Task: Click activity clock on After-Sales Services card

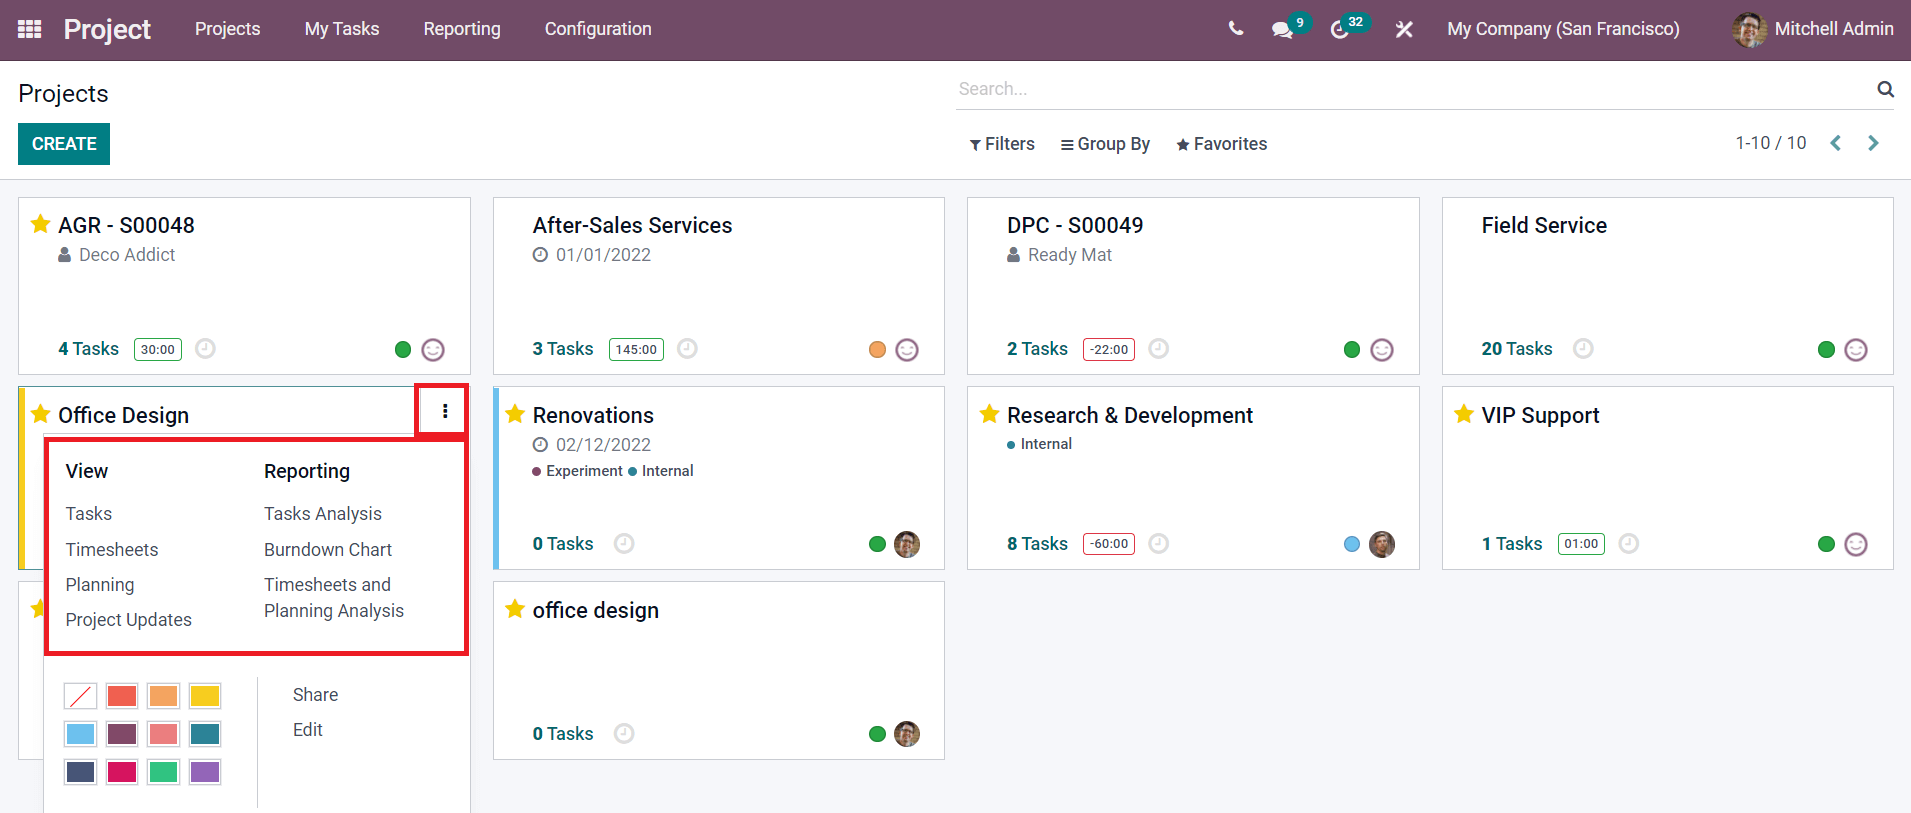Action: [x=687, y=348]
